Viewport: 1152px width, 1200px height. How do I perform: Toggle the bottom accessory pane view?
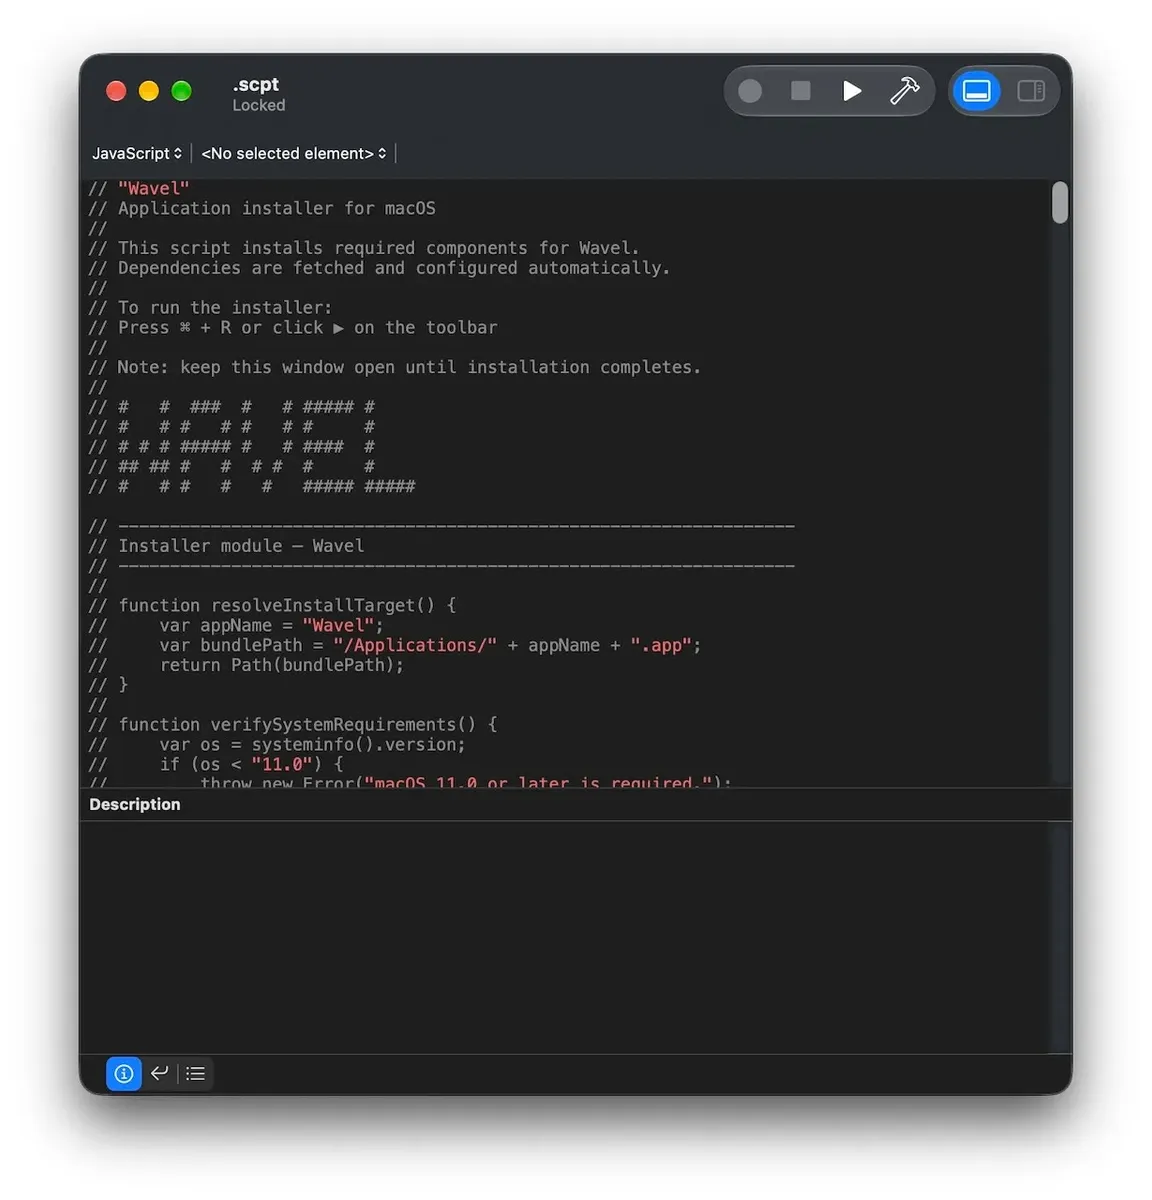pyautogui.click(x=977, y=91)
